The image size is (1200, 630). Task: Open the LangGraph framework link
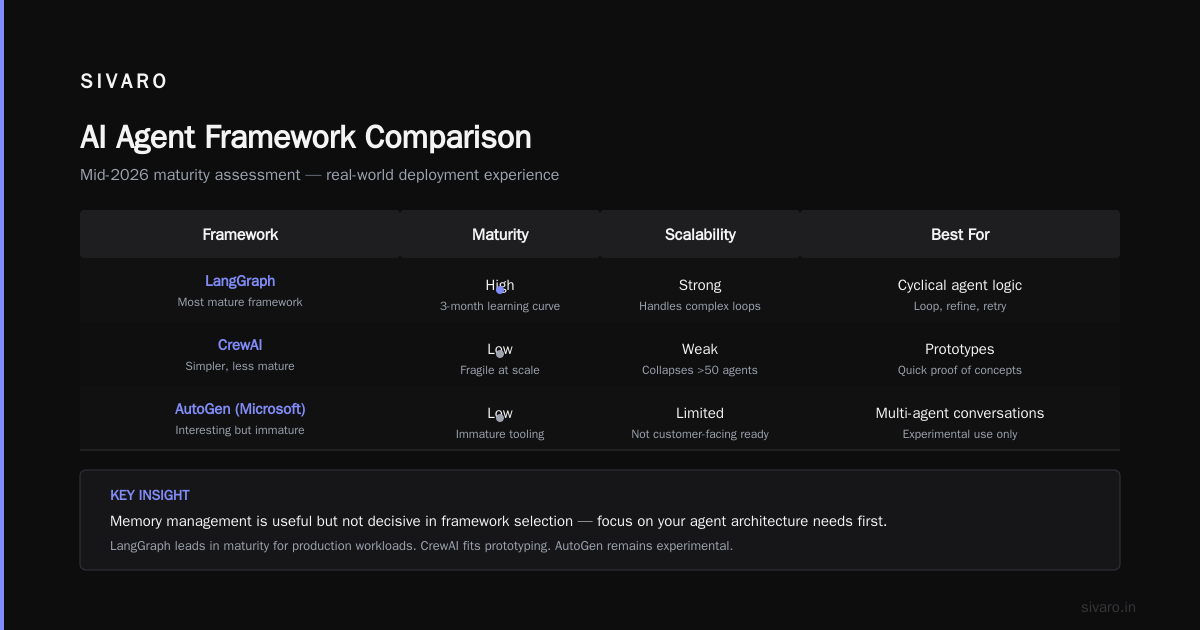pos(240,281)
